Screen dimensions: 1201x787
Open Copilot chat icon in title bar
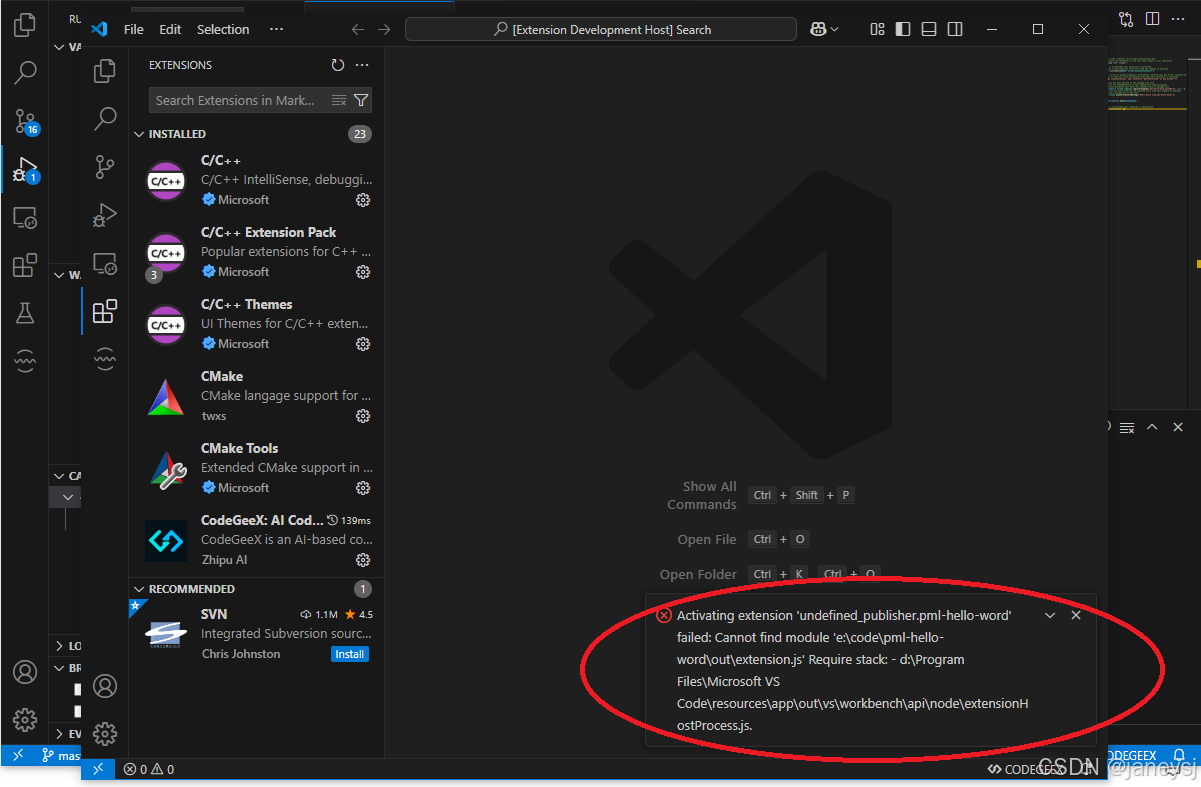tap(819, 29)
